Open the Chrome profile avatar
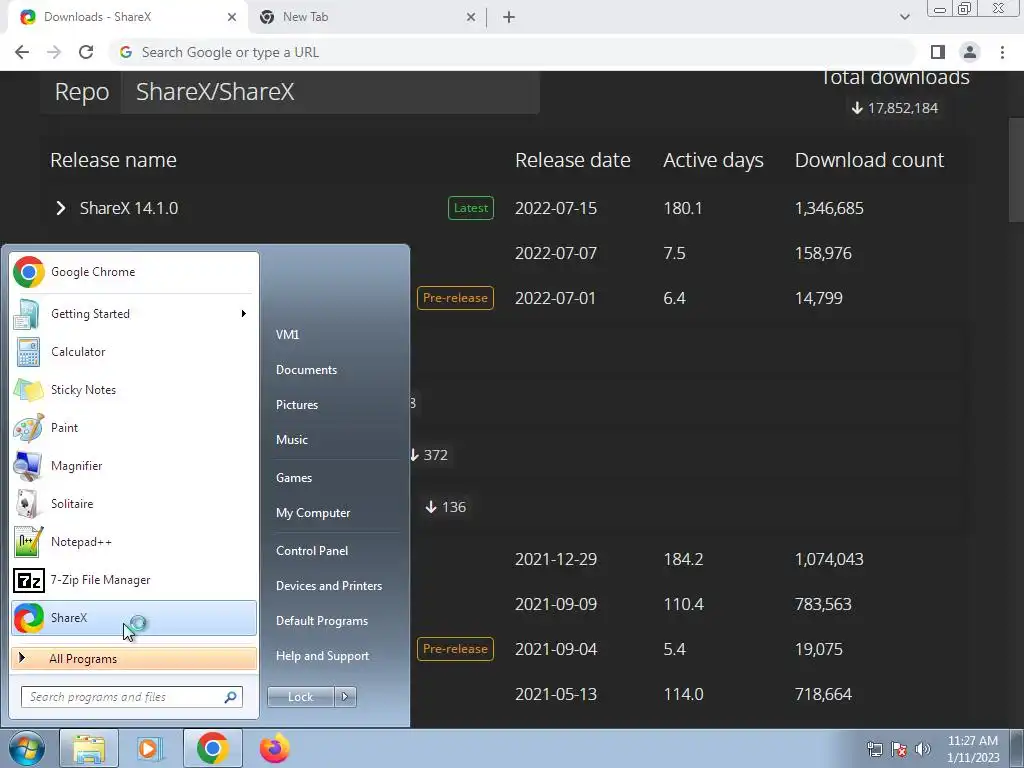Screen dimensions: 1024x768 (970, 52)
